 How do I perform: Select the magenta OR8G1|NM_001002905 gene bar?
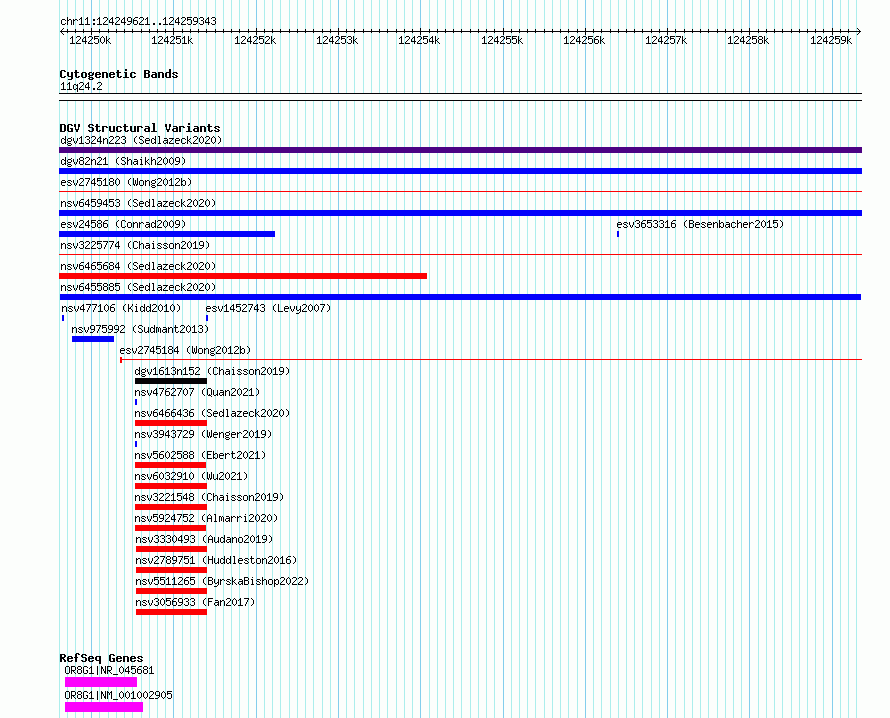pos(104,707)
